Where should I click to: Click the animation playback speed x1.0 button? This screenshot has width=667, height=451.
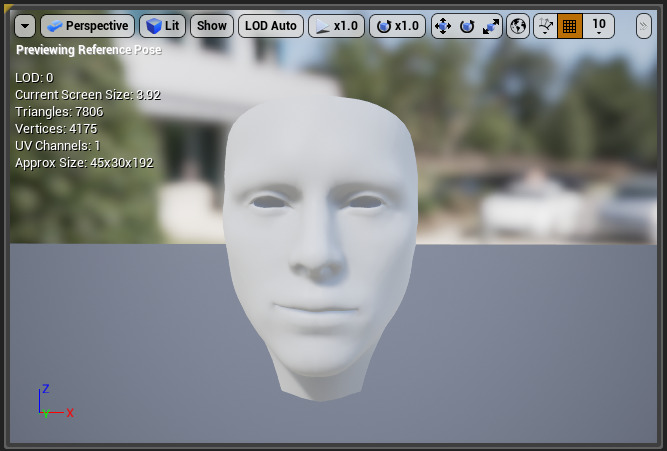click(336, 26)
